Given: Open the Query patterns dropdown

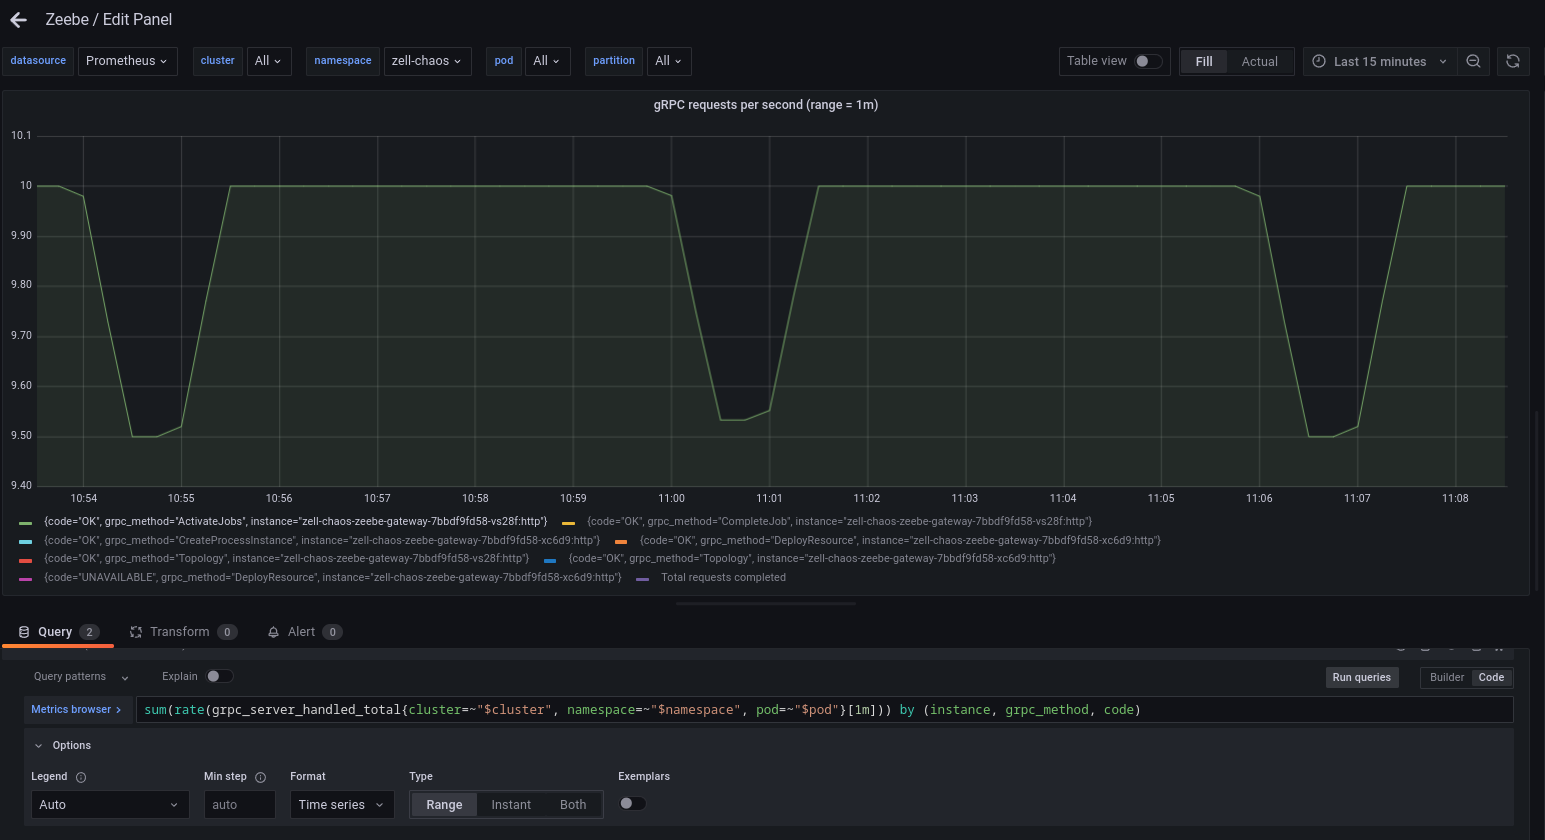Looking at the screenshot, I should click(x=80, y=677).
